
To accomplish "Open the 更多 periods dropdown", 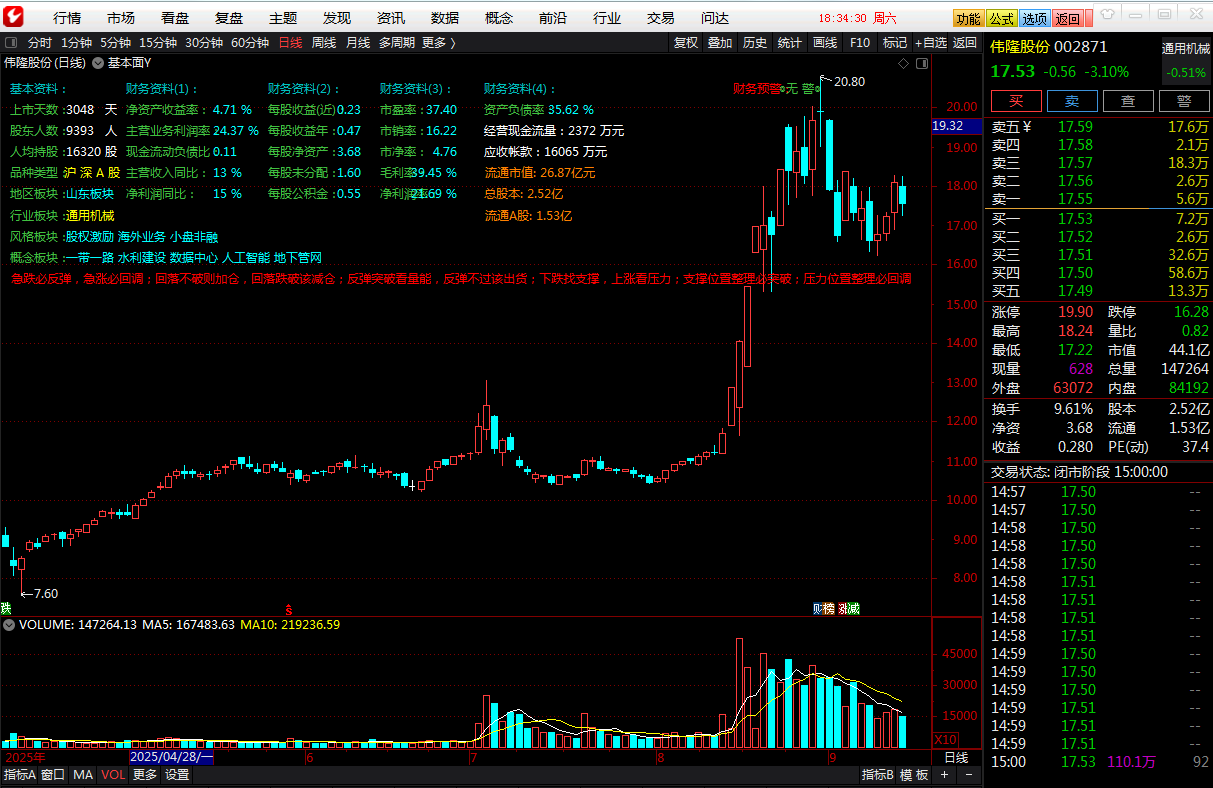I will click(439, 43).
